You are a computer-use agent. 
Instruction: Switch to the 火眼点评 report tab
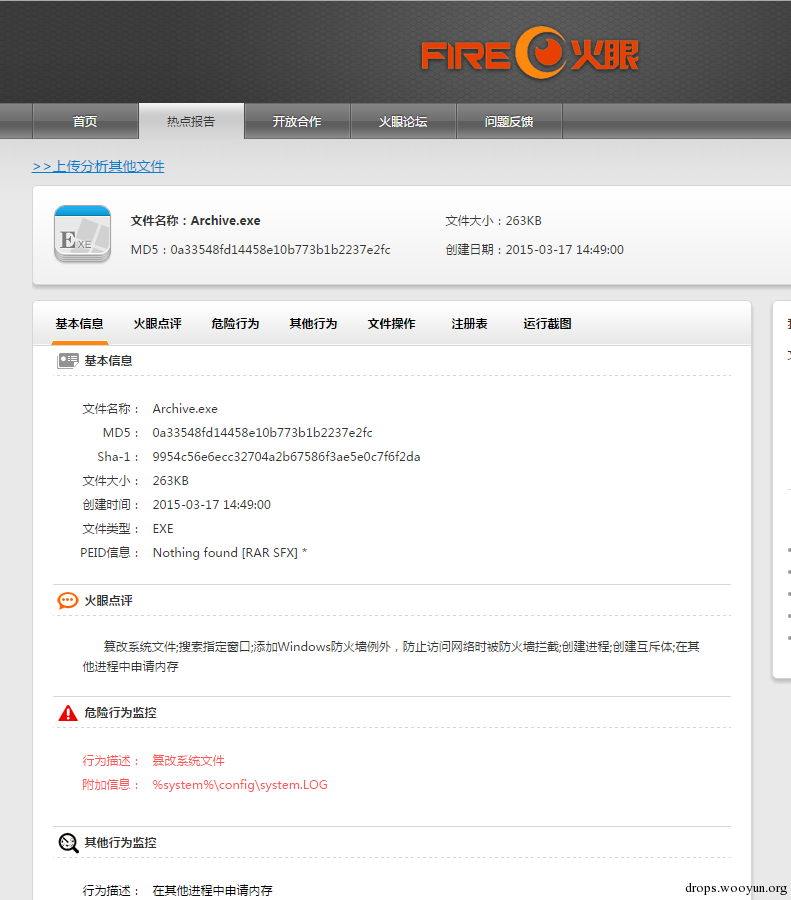pos(157,324)
